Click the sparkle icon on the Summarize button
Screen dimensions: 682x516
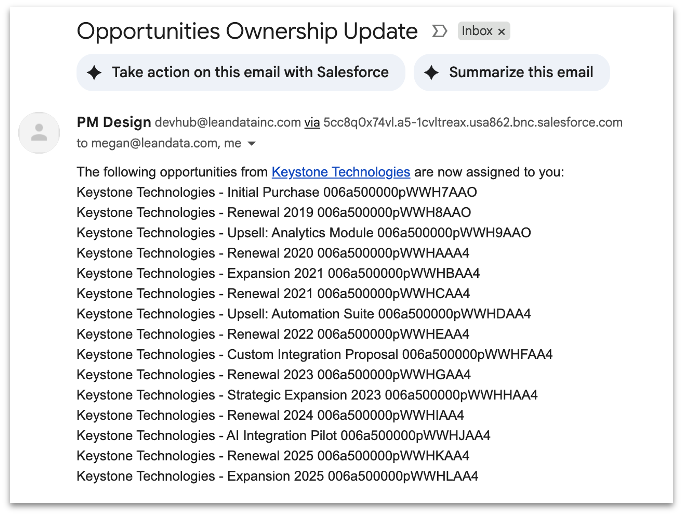pyautogui.click(x=432, y=72)
